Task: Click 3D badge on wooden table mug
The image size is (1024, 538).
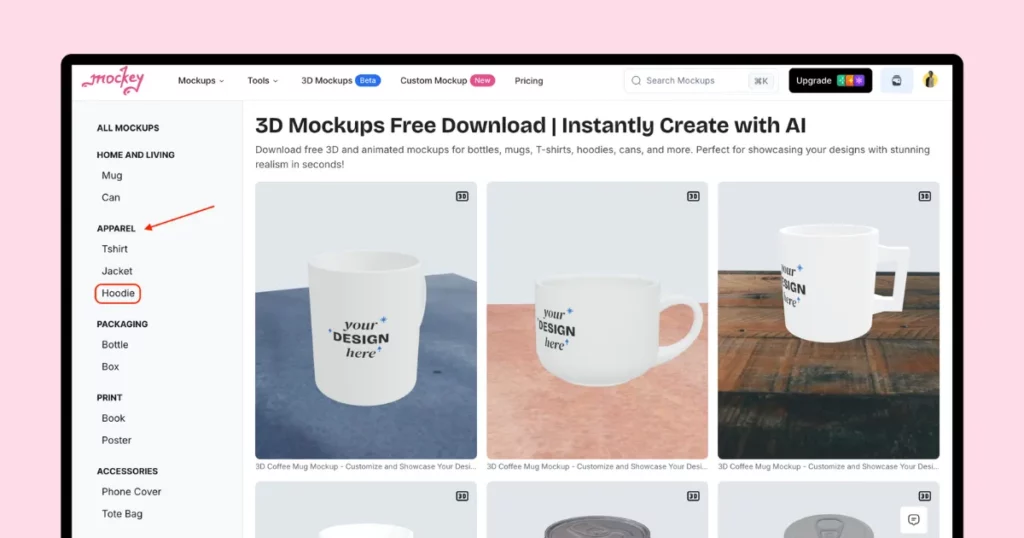Action: coord(924,197)
